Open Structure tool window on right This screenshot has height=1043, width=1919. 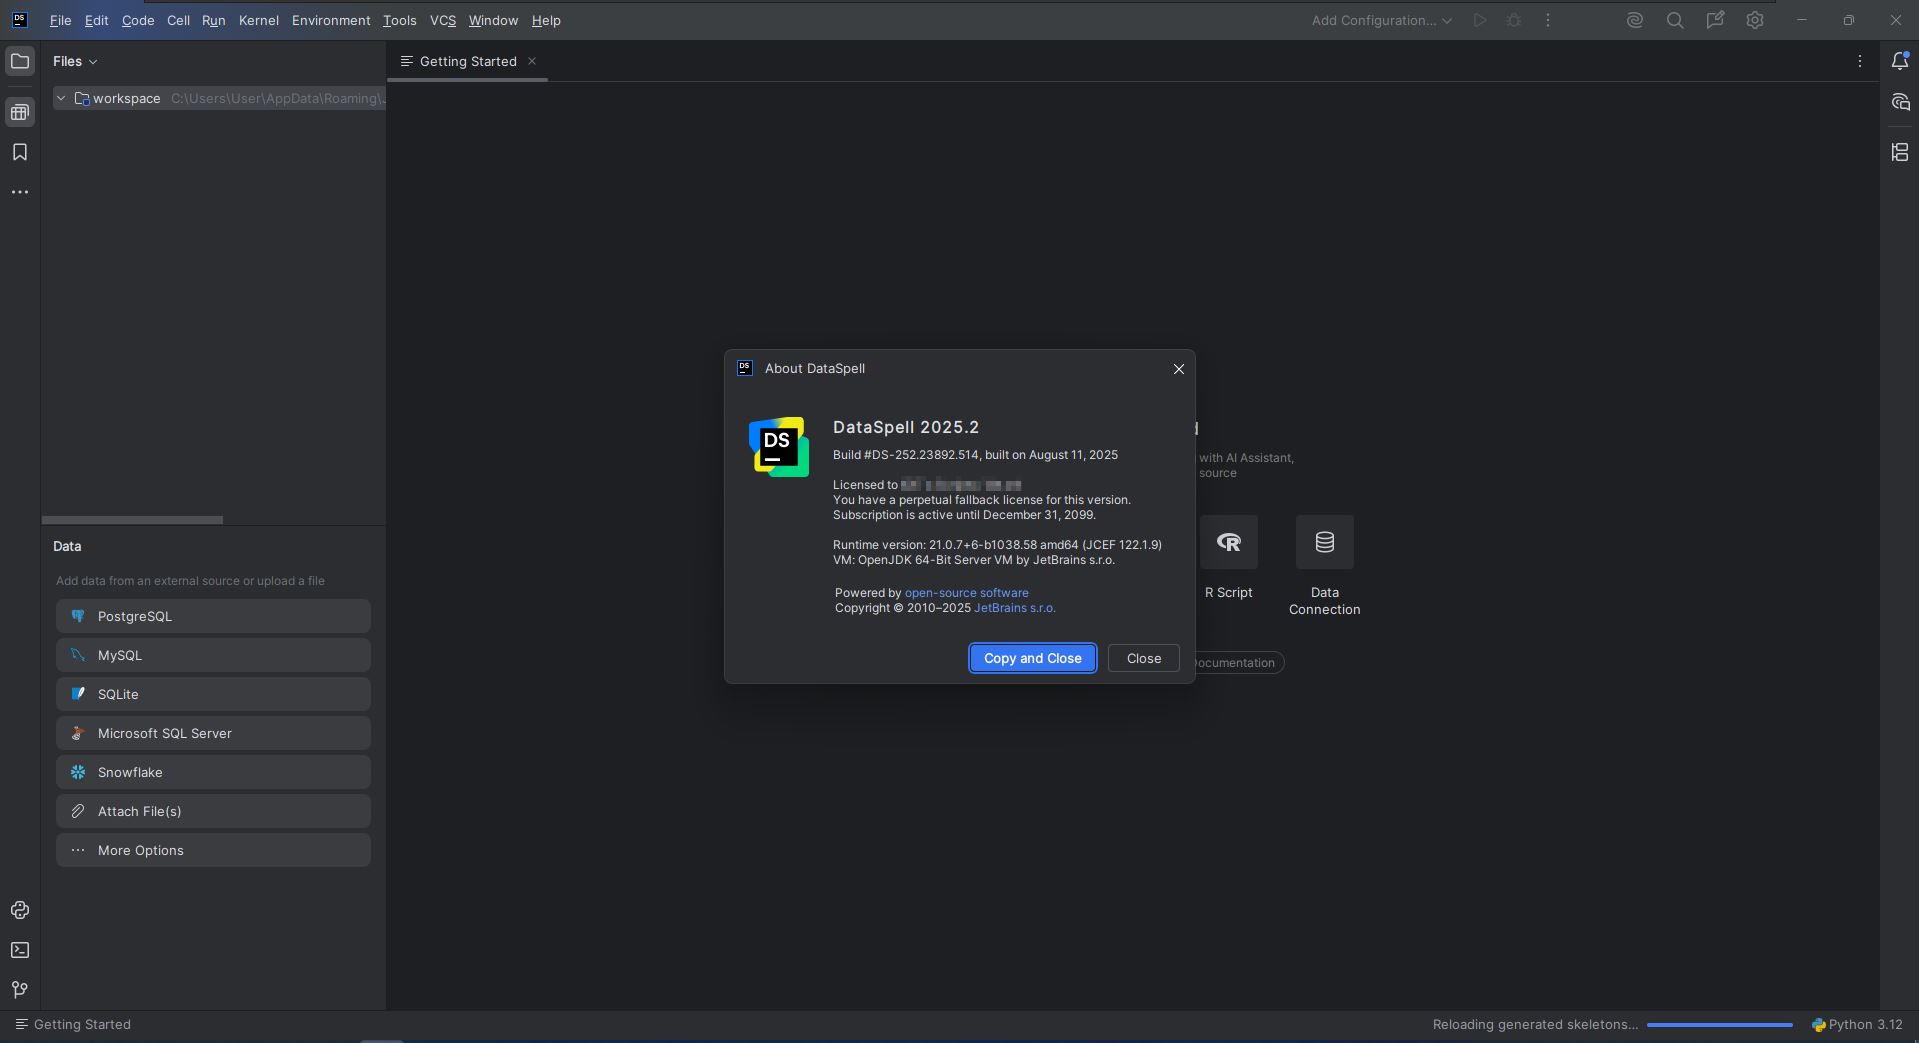pos(1900,152)
